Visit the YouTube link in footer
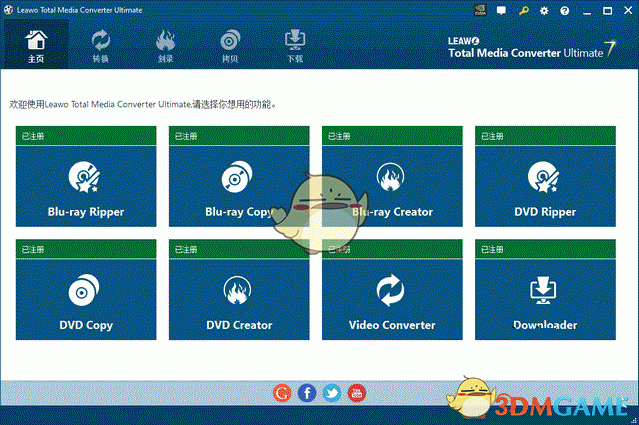The image size is (639, 425). click(356, 393)
